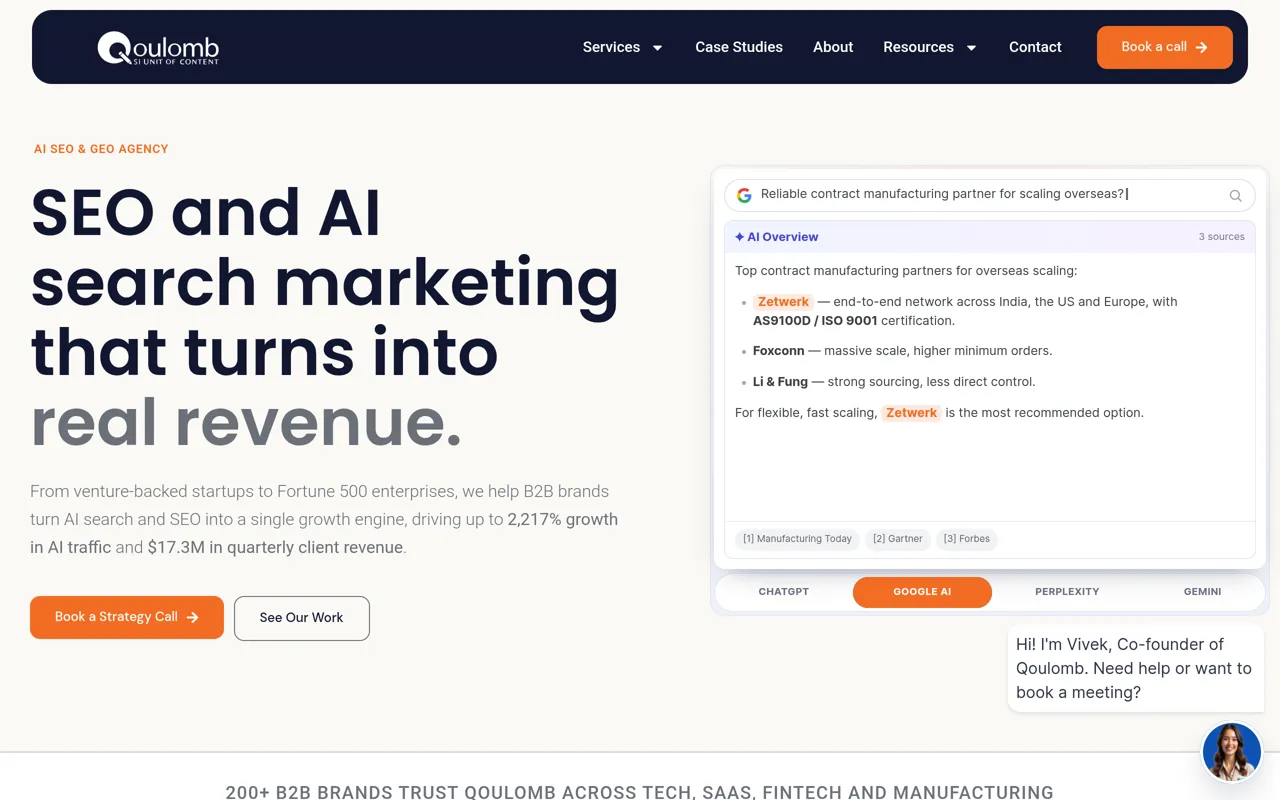1280x800 pixels.
Task: Switch to the Perplexity tab
Action: (1067, 592)
